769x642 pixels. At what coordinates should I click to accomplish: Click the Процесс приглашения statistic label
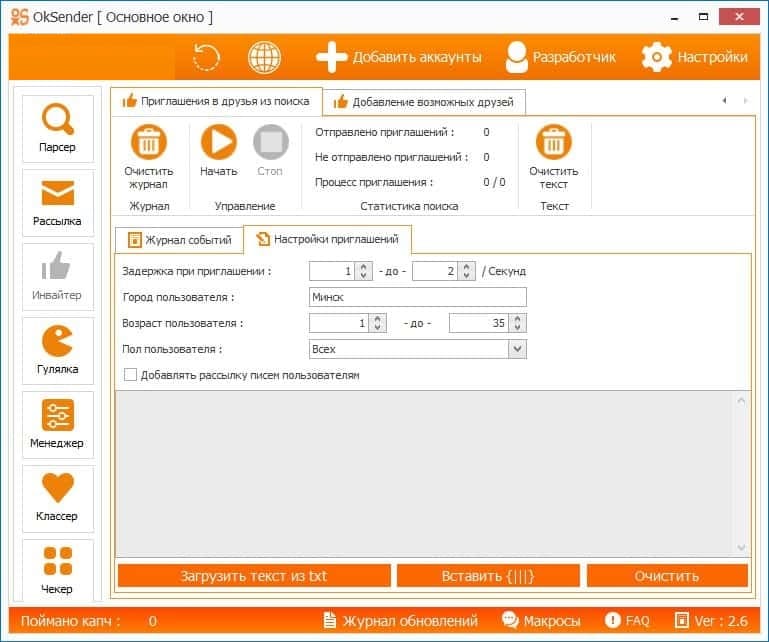pos(374,182)
